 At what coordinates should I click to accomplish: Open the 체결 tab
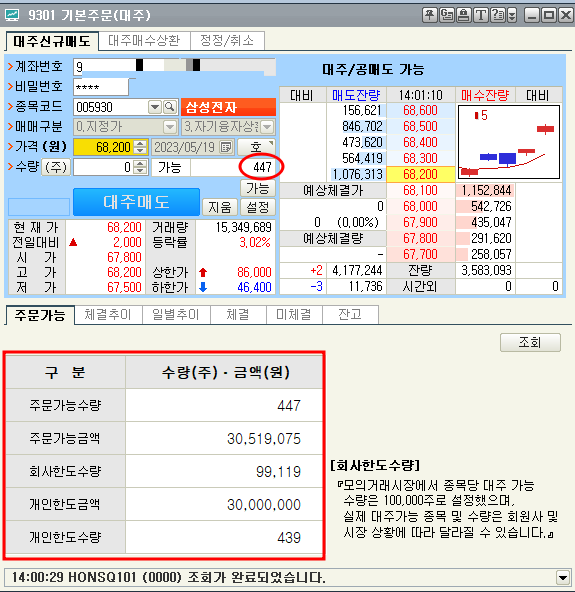[238, 314]
